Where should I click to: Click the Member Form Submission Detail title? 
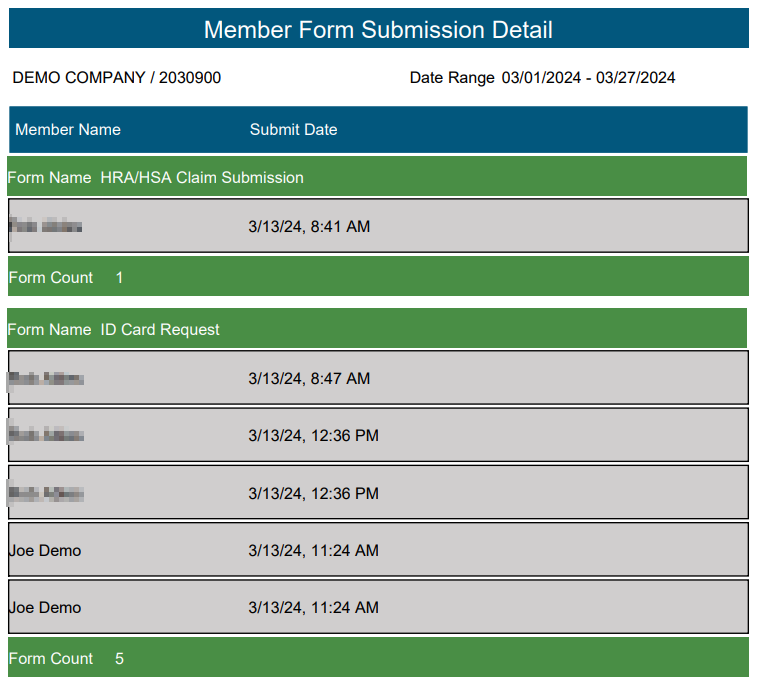[x=378, y=29]
